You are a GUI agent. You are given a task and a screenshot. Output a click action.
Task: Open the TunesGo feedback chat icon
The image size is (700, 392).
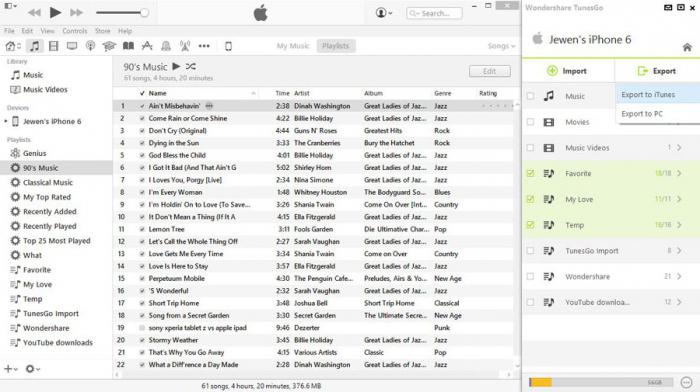(x=687, y=382)
